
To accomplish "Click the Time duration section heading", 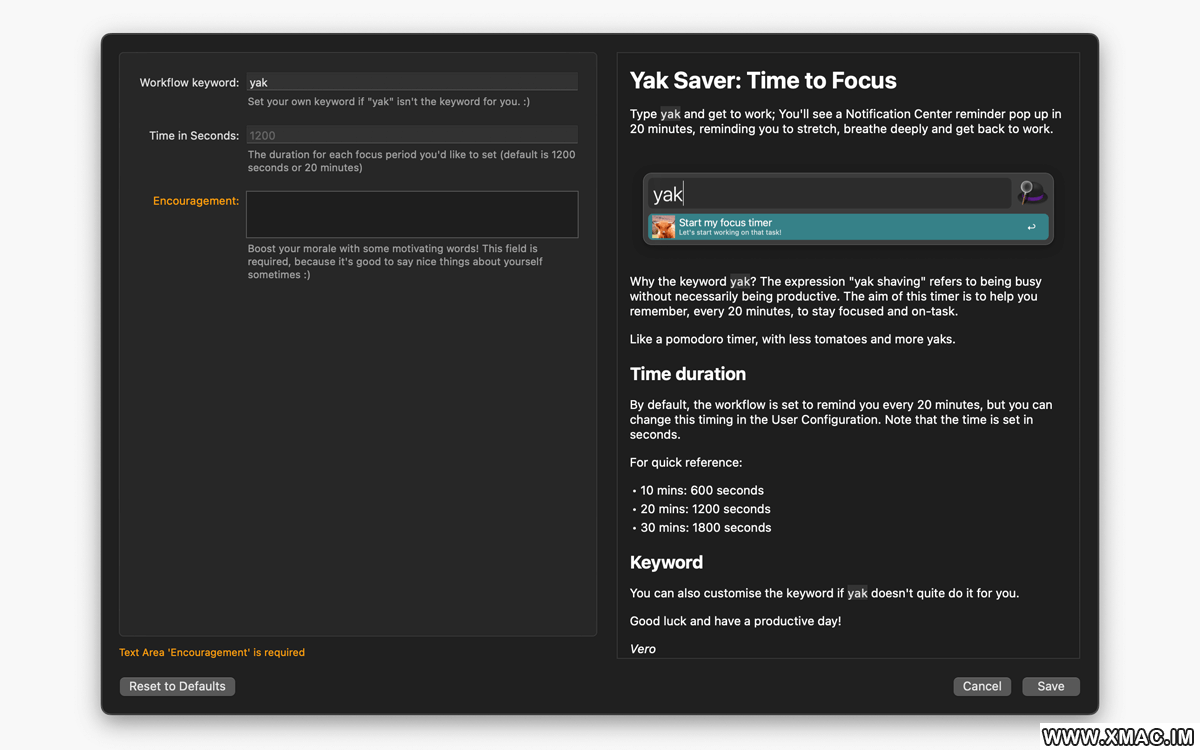I will 687,374.
